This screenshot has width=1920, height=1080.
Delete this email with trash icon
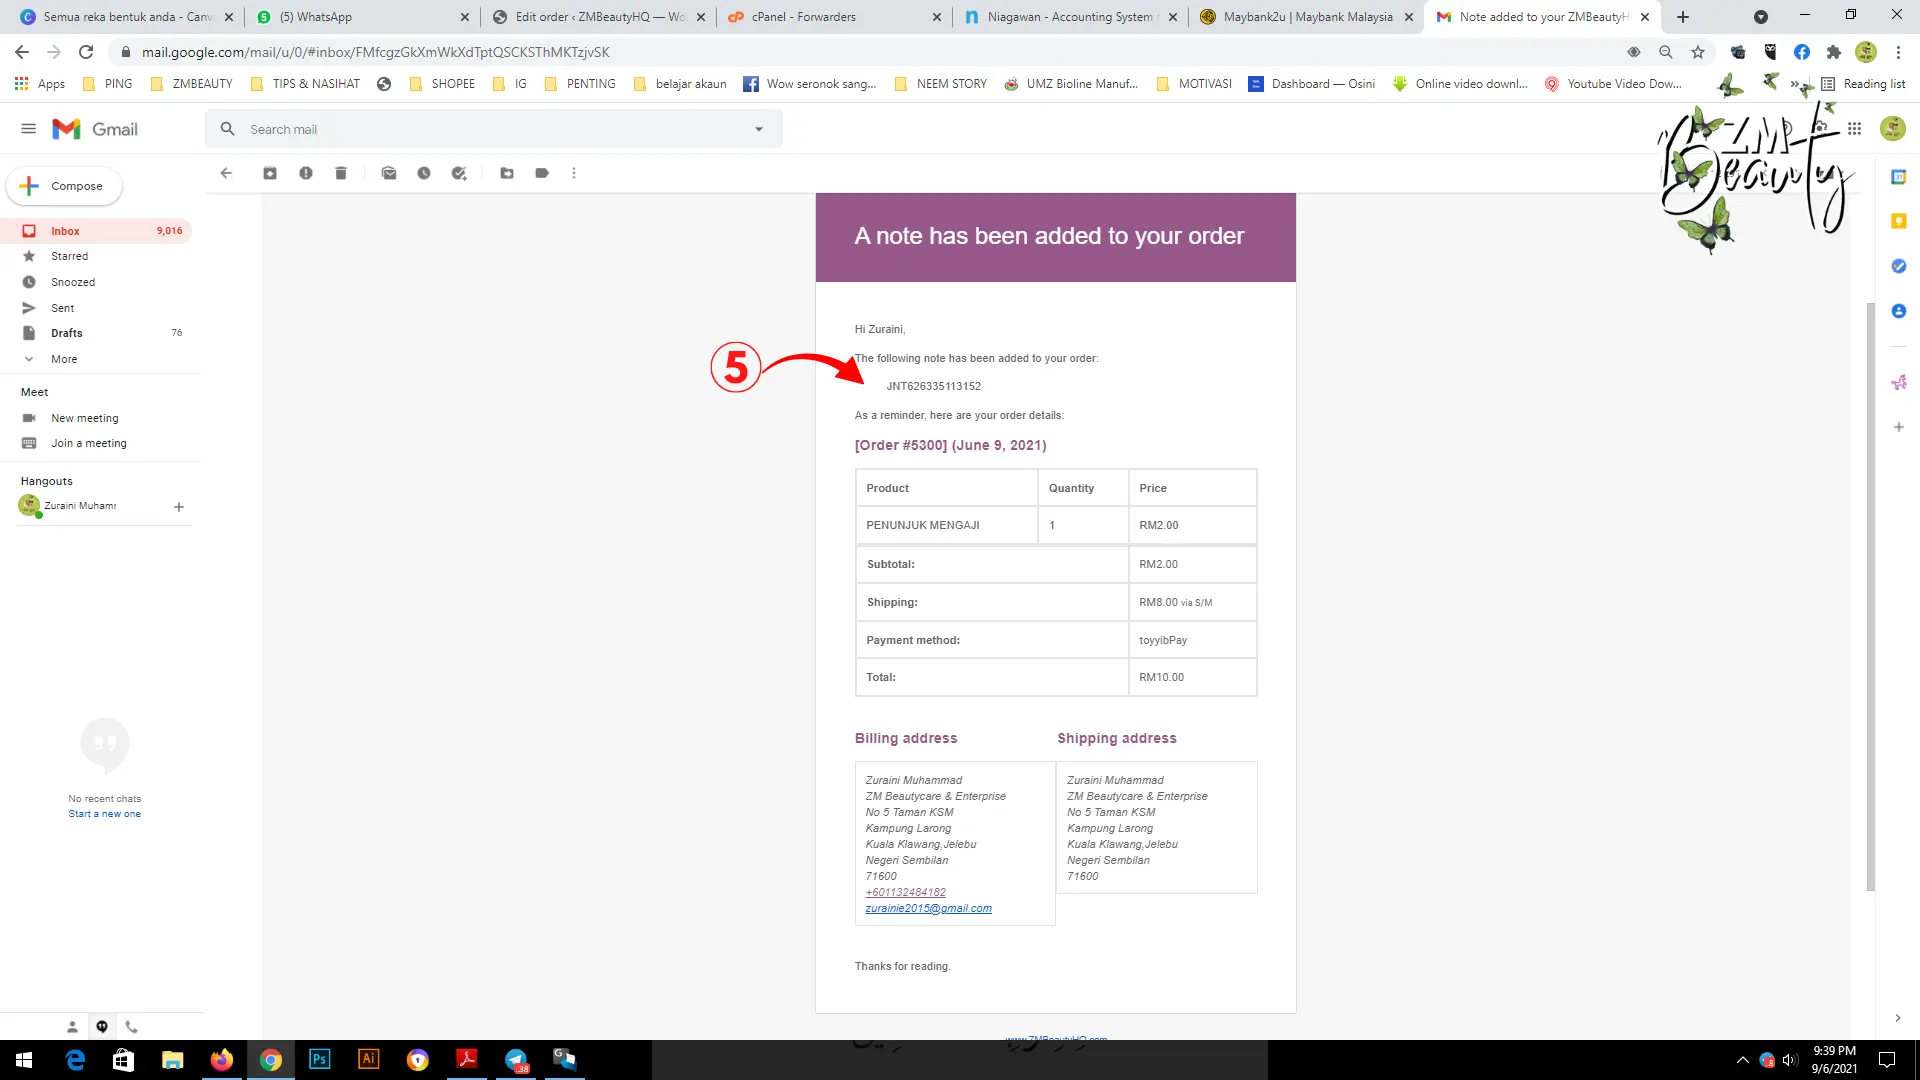pyautogui.click(x=341, y=173)
